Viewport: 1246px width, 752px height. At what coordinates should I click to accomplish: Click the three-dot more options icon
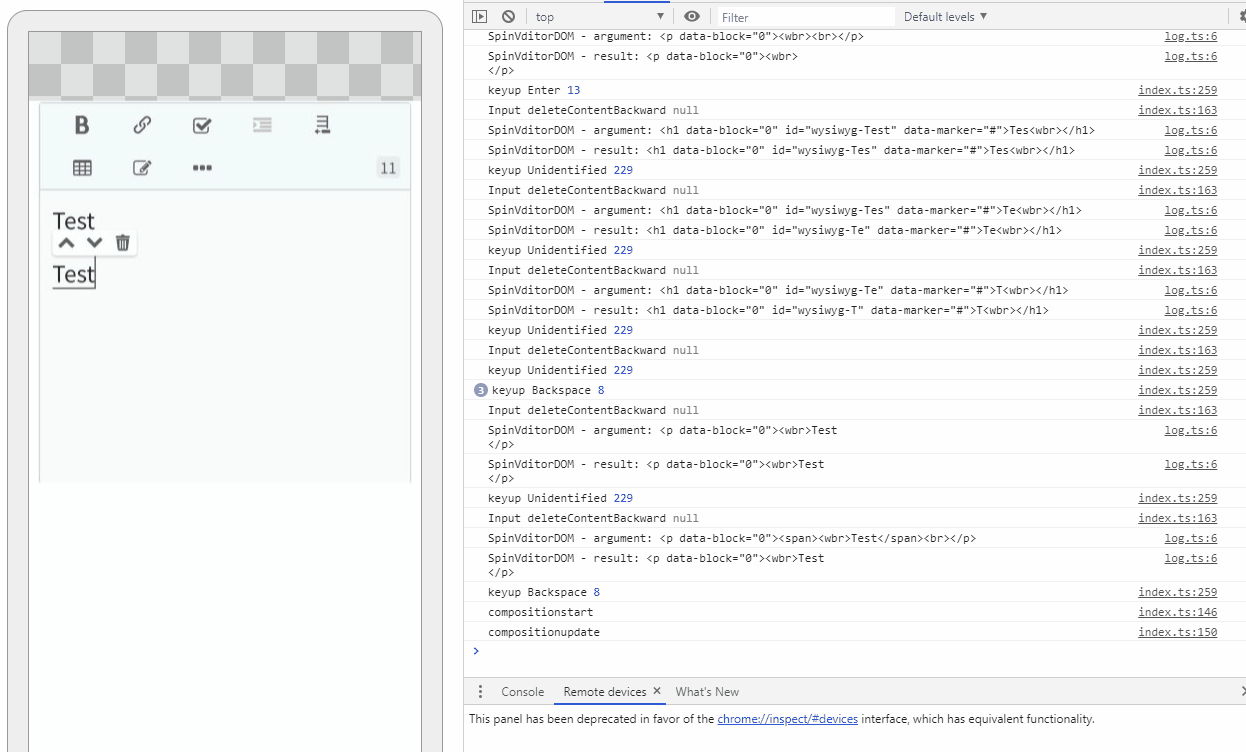click(202, 168)
